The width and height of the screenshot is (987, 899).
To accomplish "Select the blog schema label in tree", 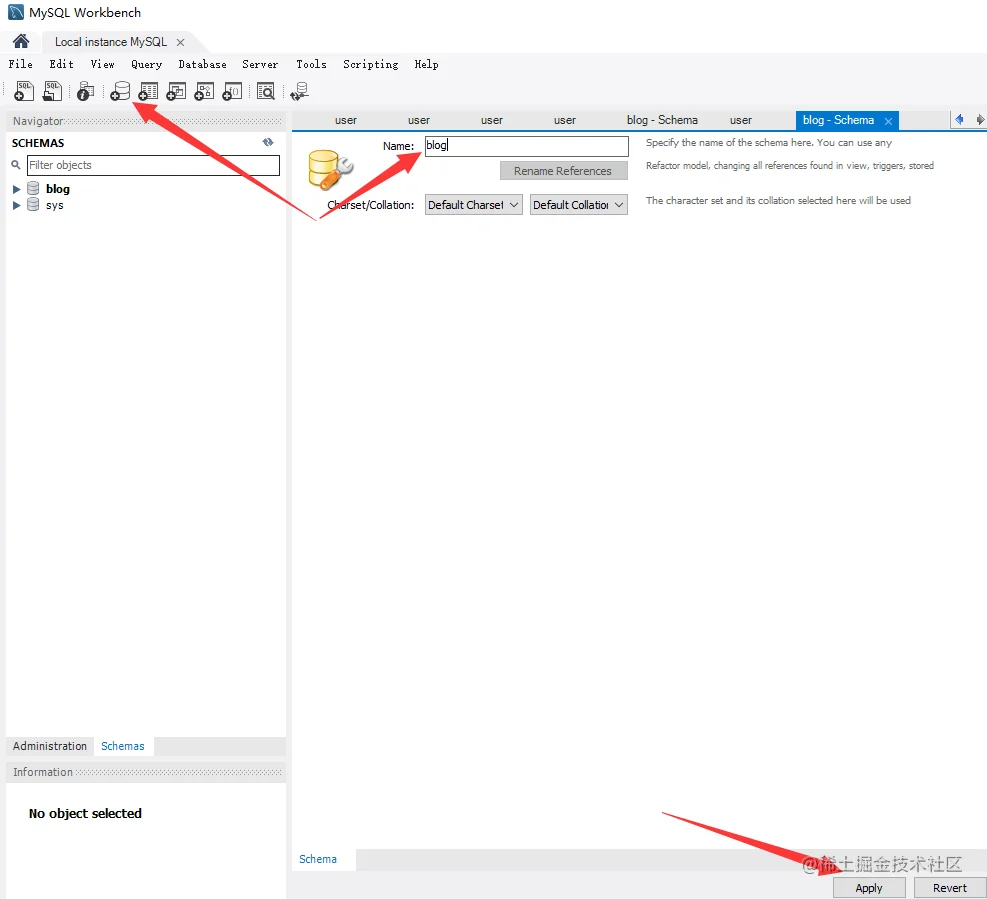I will 57,189.
